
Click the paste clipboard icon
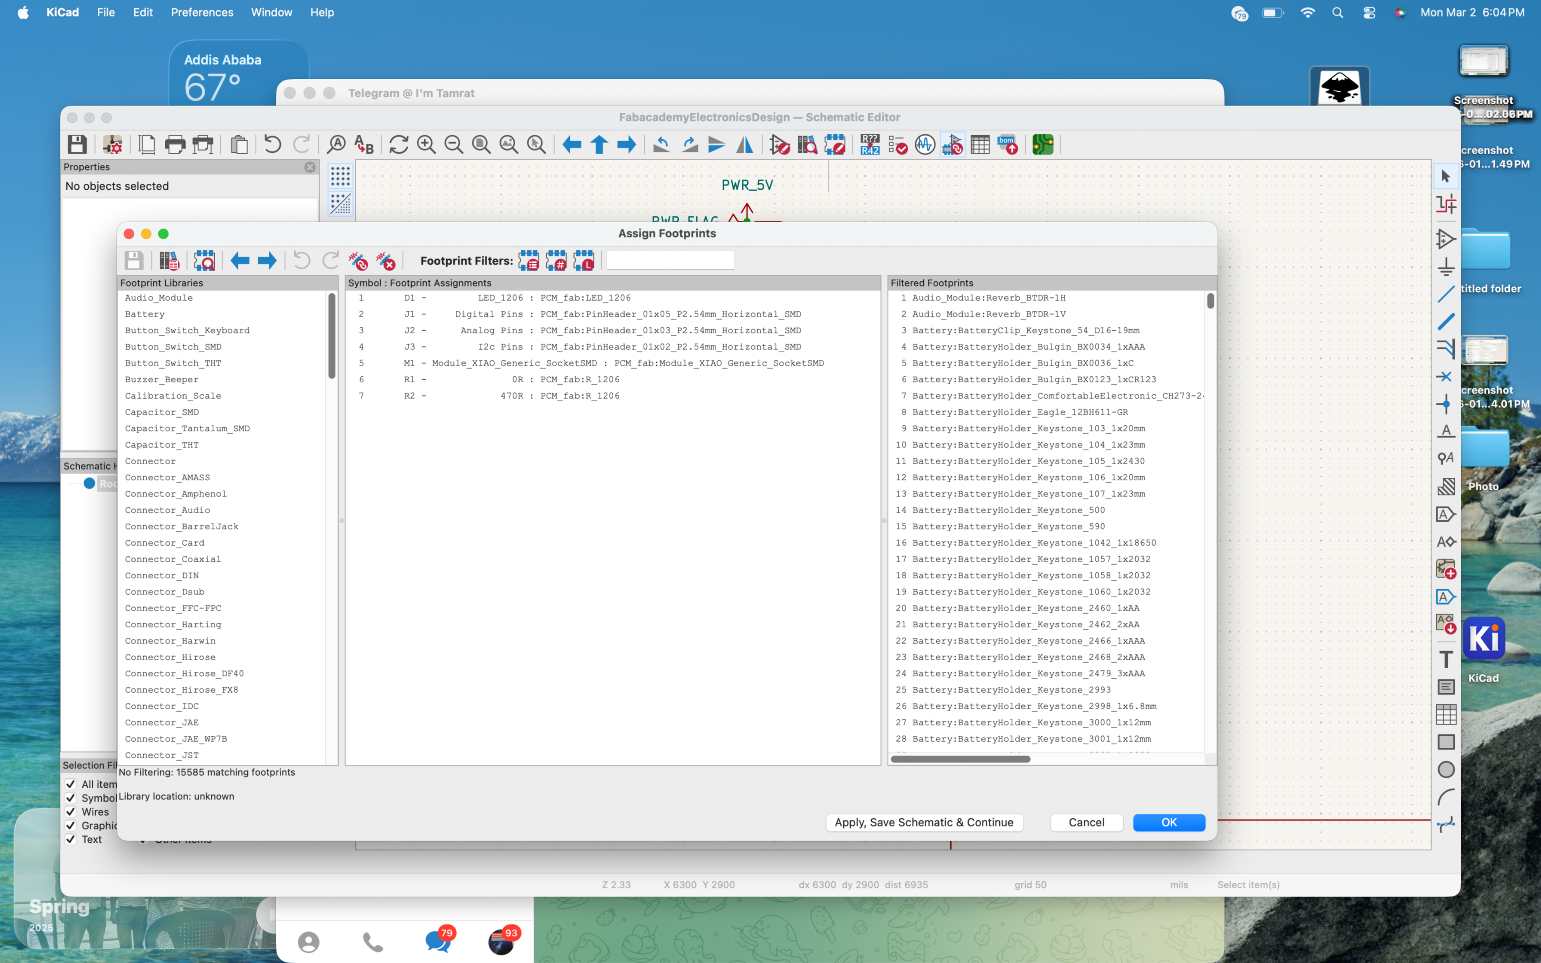239,145
